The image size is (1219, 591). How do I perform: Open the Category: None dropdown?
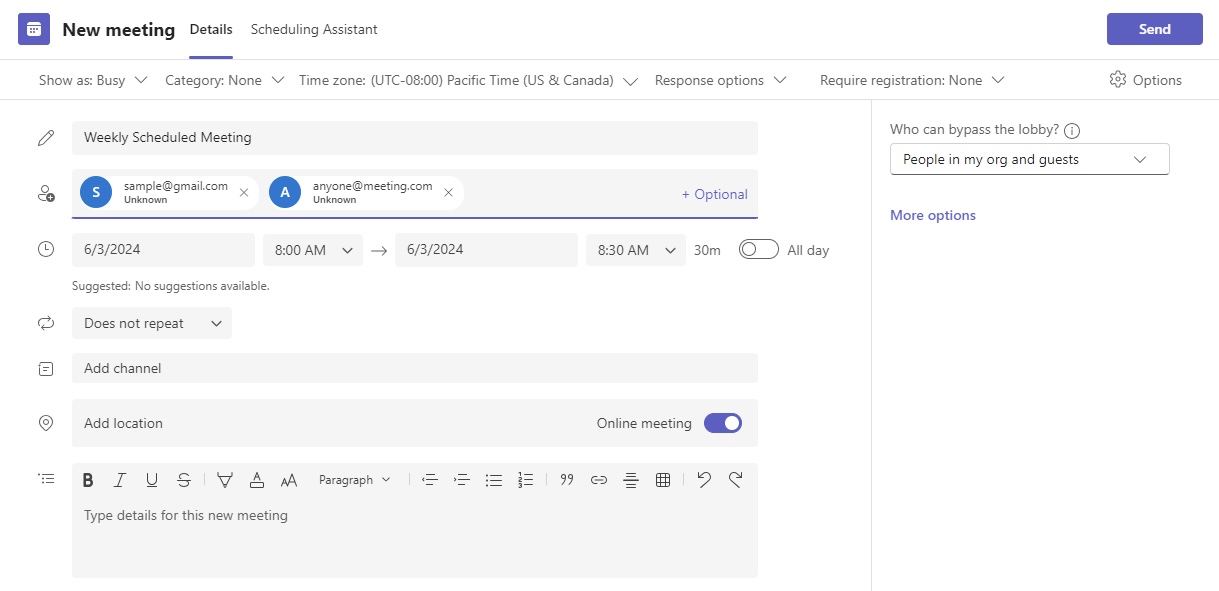click(225, 80)
